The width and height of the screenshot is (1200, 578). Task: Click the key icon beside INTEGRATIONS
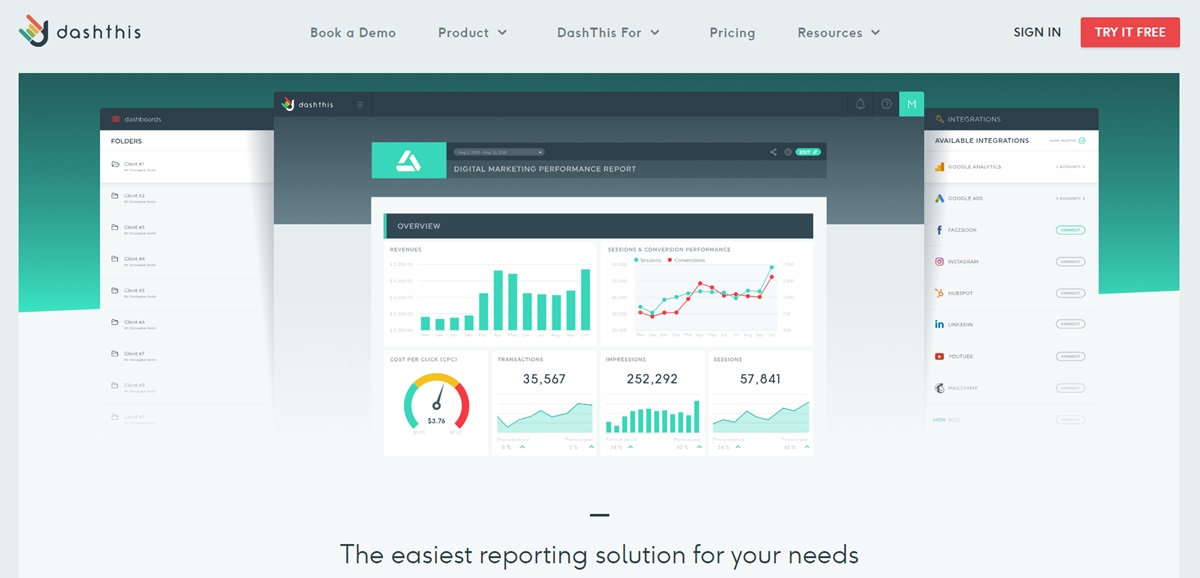[x=939, y=119]
